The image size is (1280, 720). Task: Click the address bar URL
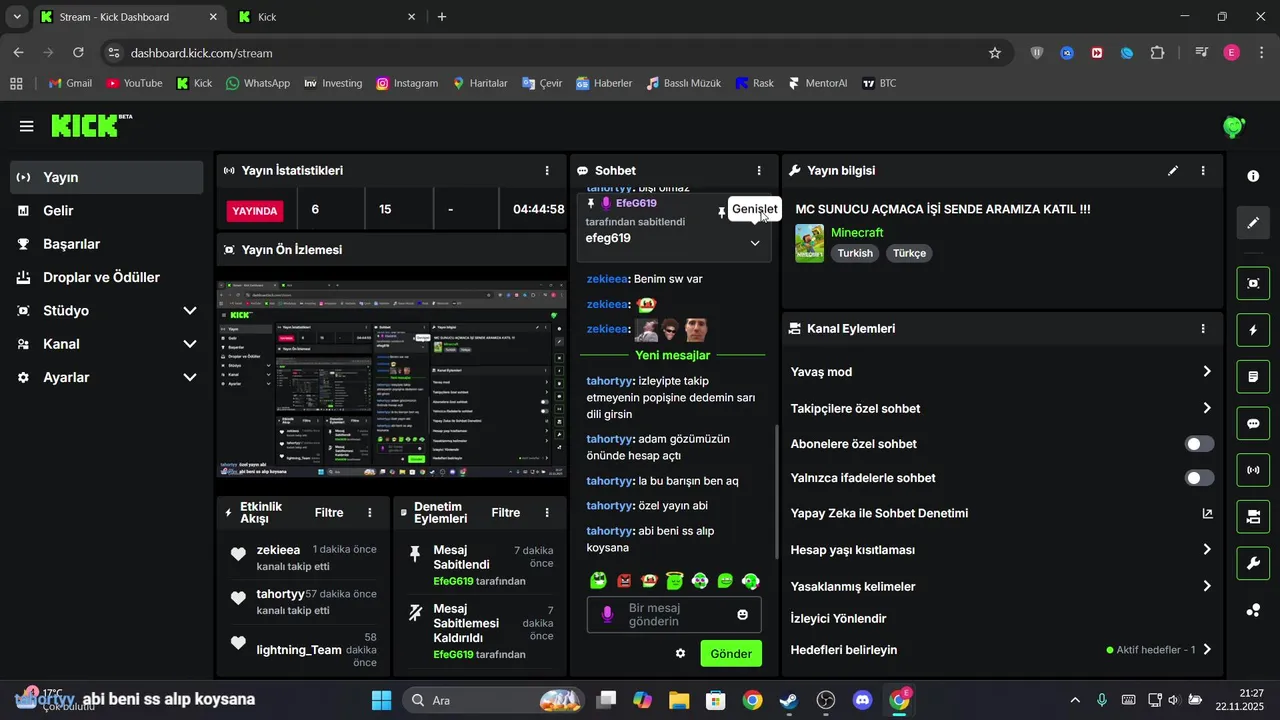point(201,53)
